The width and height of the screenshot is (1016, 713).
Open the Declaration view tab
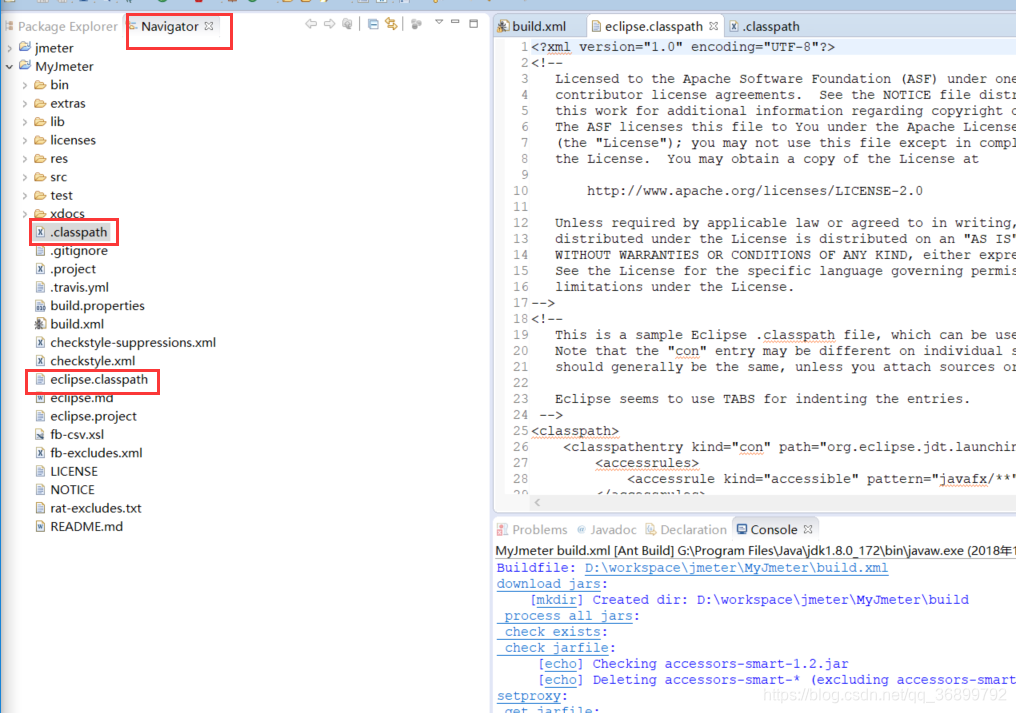click(x=686, y=530)
